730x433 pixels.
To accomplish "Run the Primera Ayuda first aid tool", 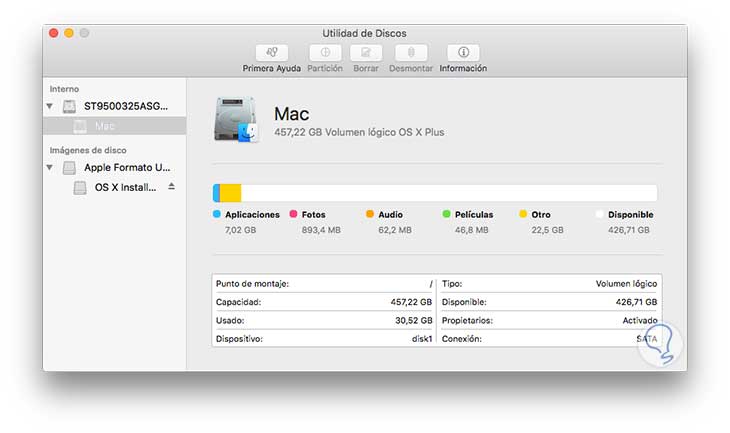I will (x=272, y=53).
